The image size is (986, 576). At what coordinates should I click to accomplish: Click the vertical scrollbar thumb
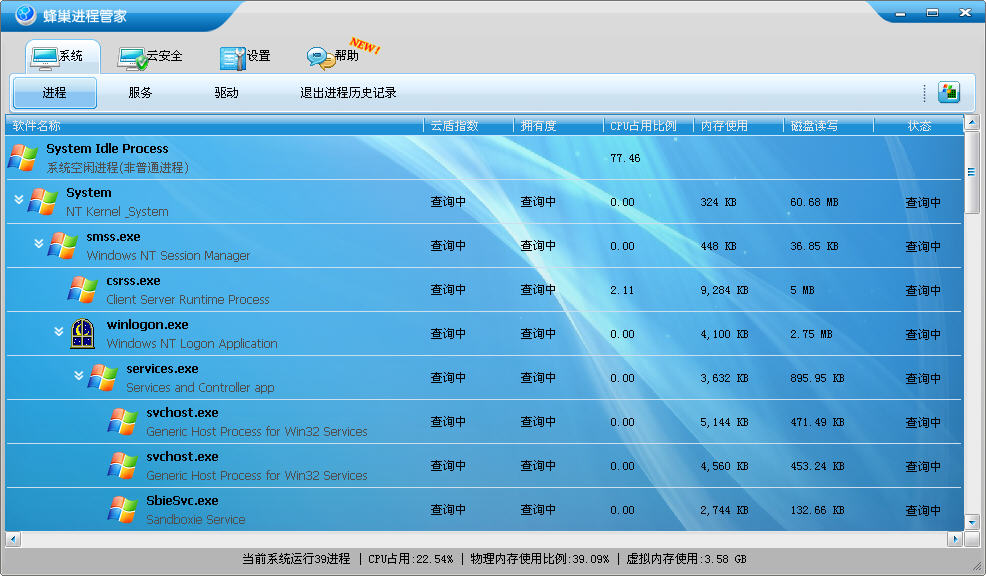coord(972,172)
